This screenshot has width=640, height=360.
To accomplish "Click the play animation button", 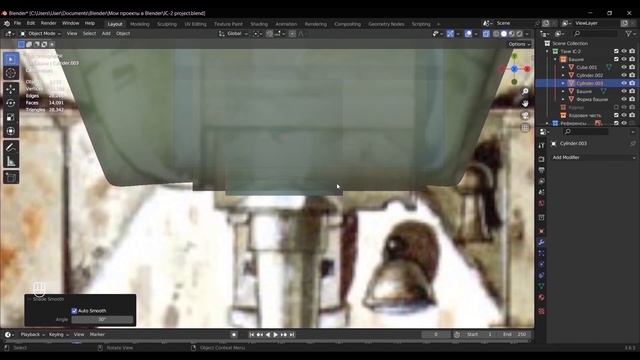I will click(x=276, y=335).
